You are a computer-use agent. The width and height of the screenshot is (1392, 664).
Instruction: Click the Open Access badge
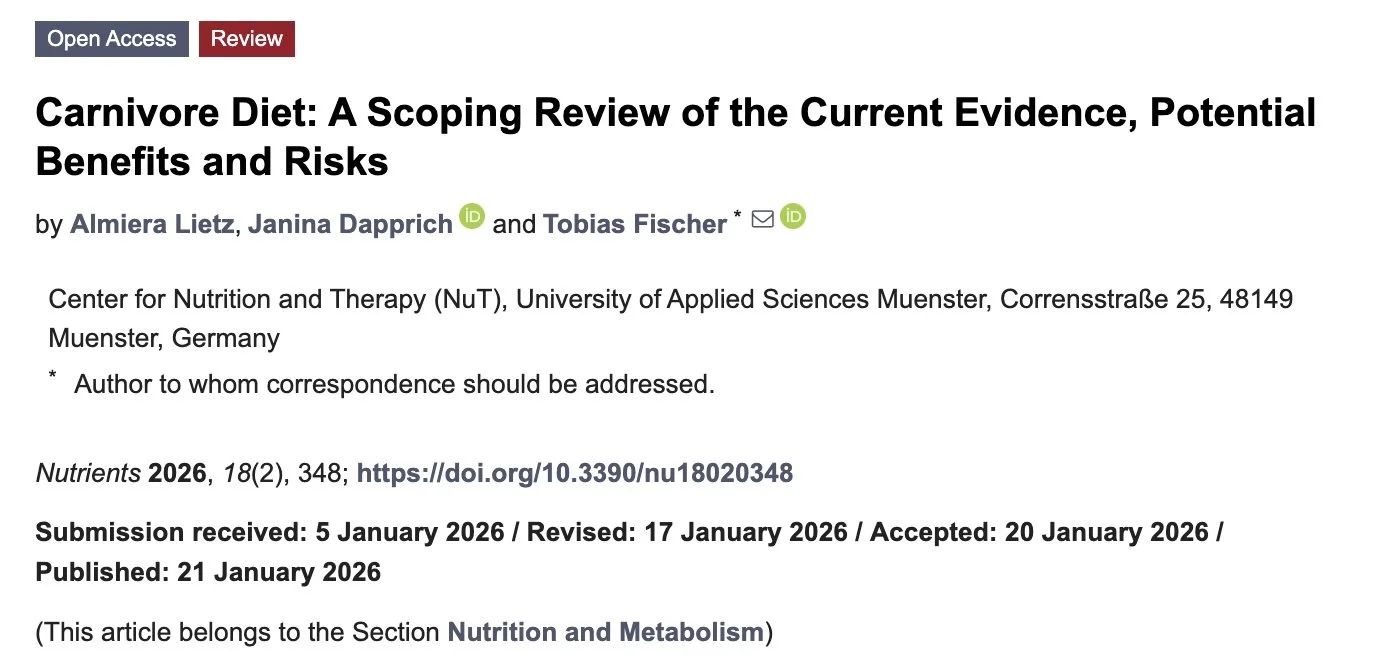click(x=112, y=39)
